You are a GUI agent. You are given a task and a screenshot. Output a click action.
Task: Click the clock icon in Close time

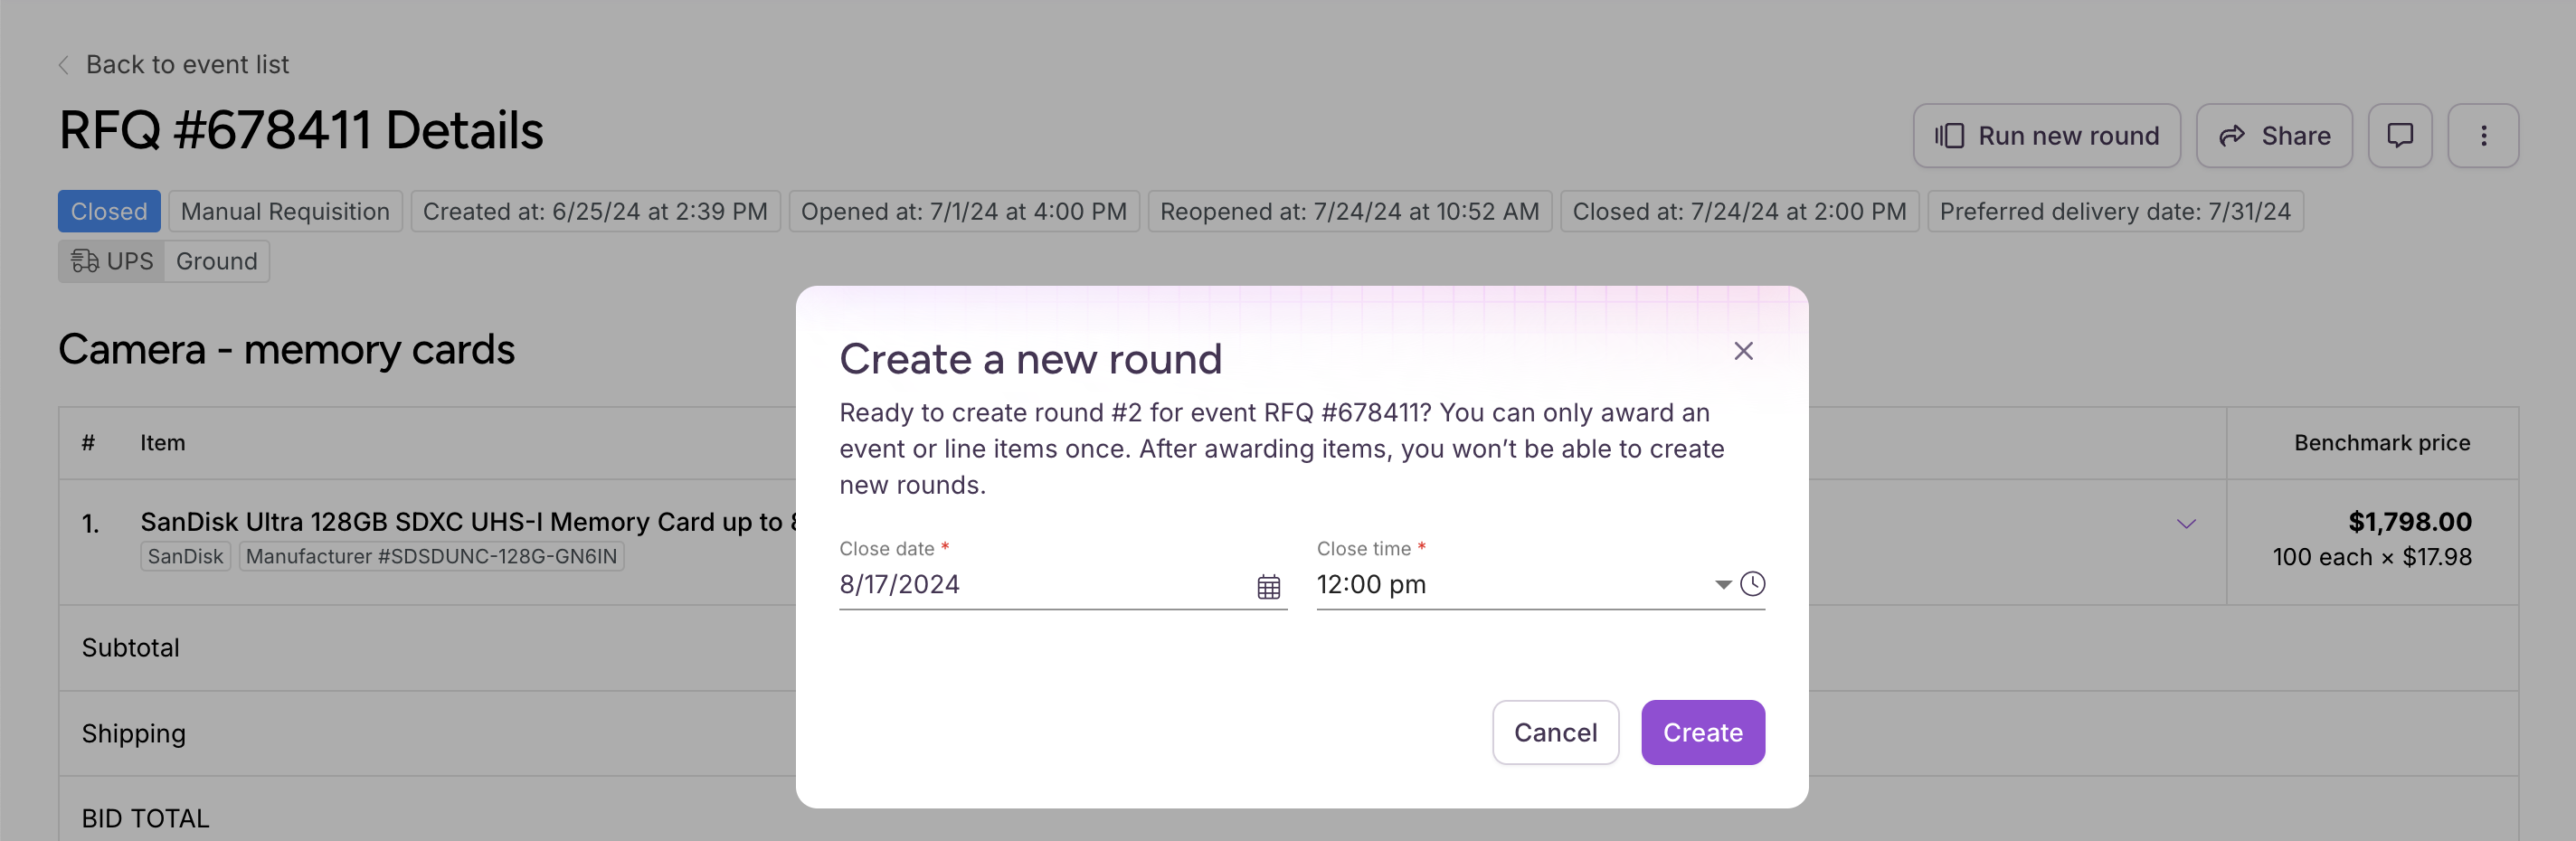pos(1752,584)
